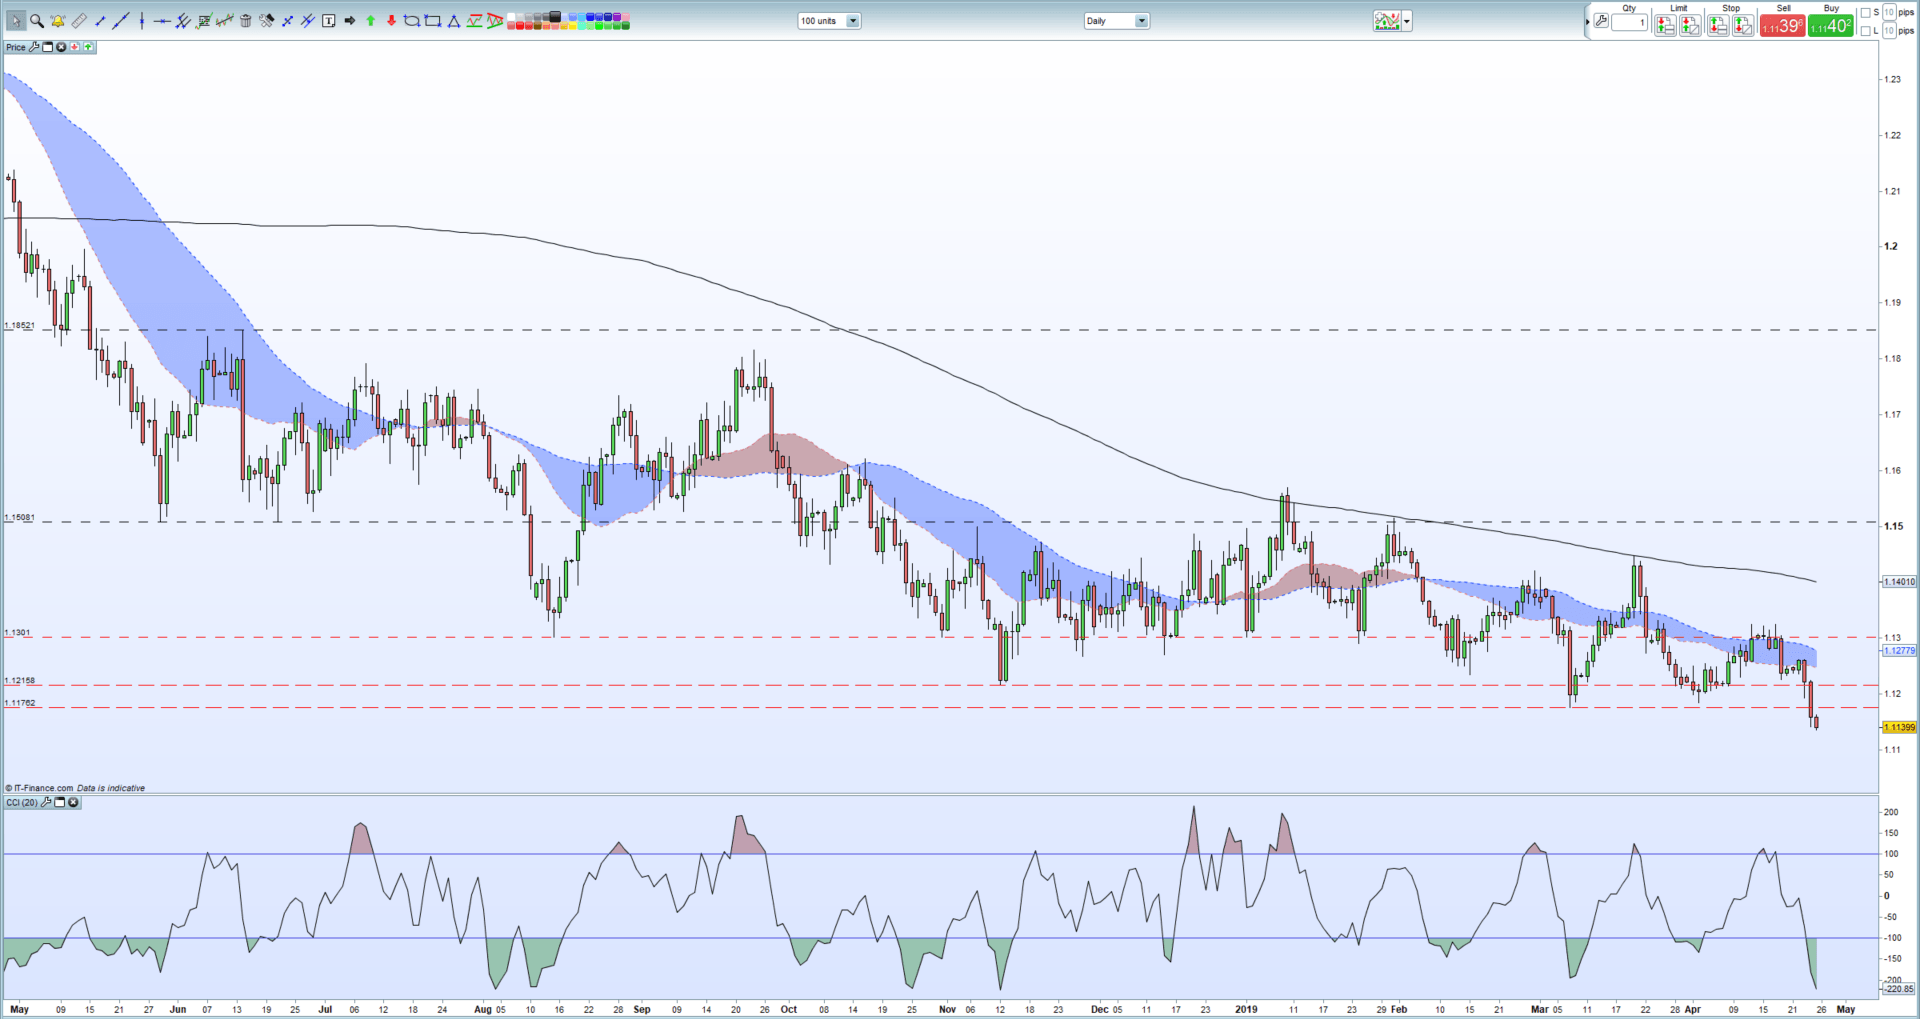Select the red down arrow marker

(x=391, y=20)
